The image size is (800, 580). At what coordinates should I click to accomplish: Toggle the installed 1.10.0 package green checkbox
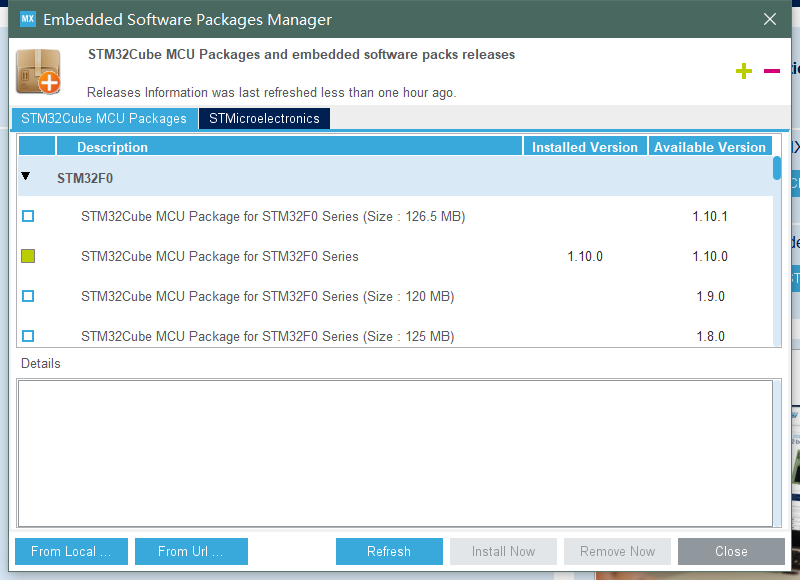click(28, 256)
